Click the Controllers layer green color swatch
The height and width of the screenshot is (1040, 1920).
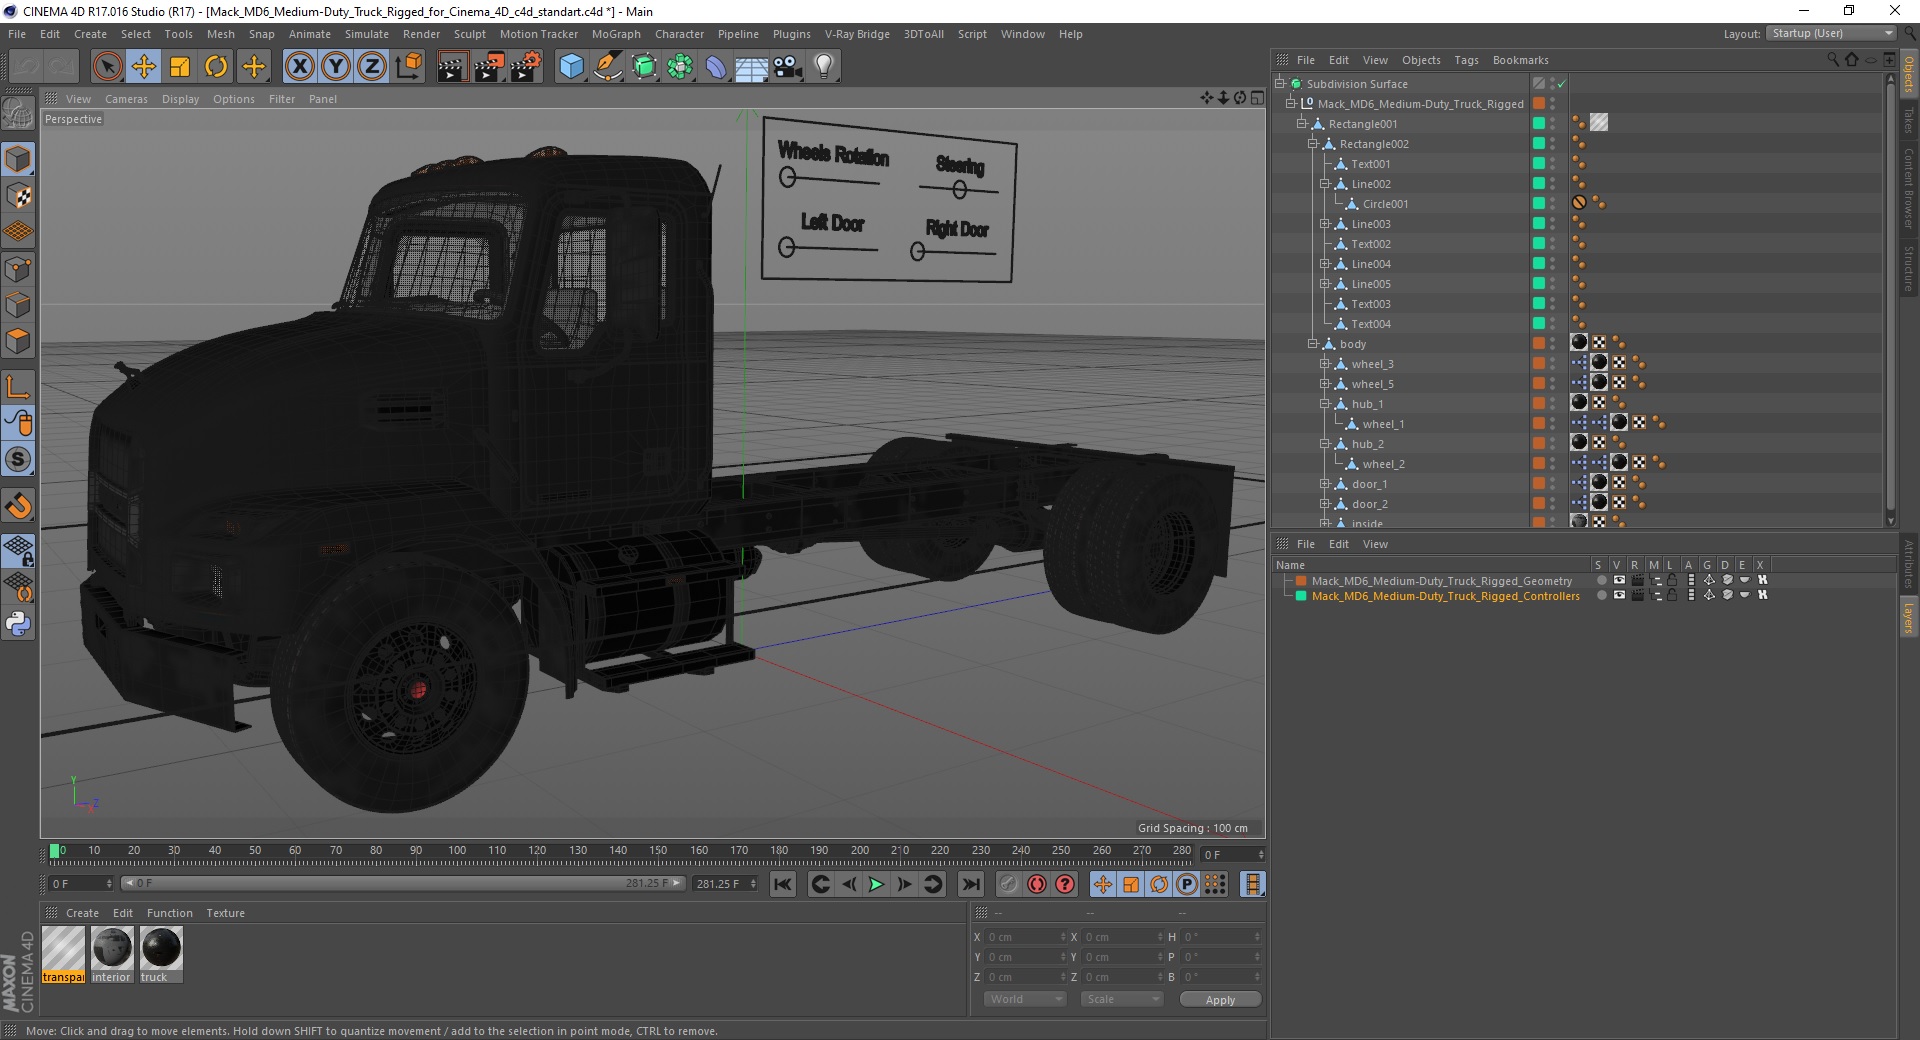1301,596
